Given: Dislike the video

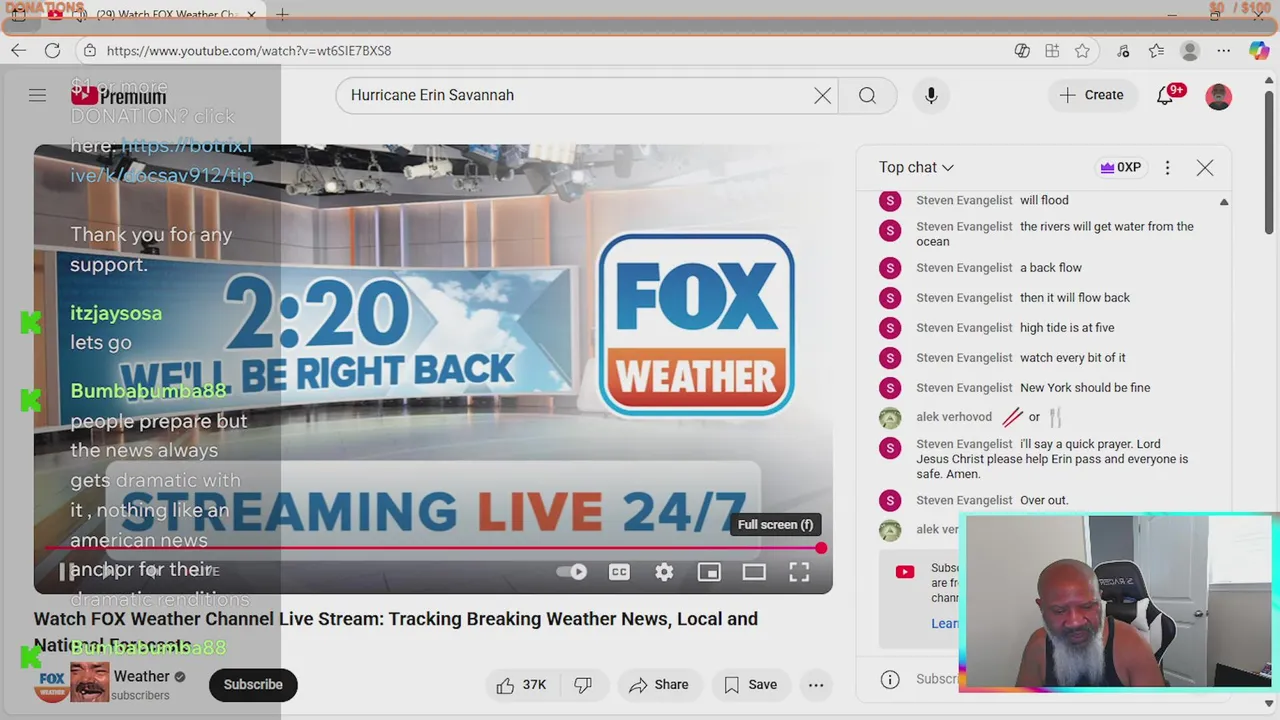Looking at the screenshot, I should (x=583, y=685).
